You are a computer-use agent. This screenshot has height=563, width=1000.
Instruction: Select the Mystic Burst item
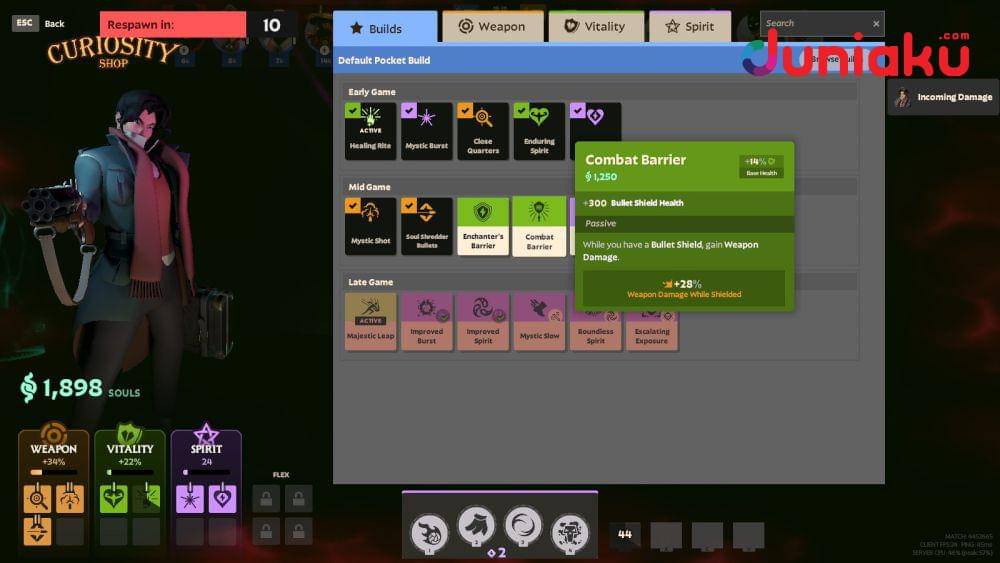tap(426, 131)
